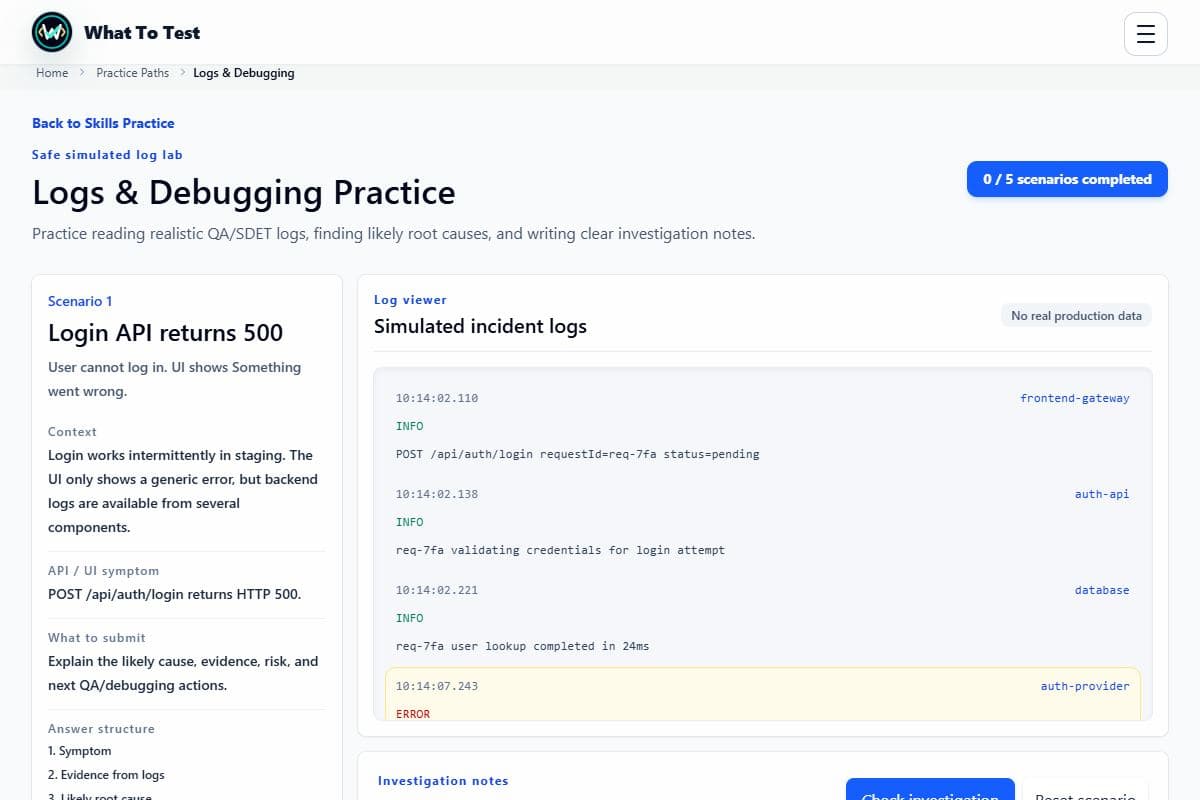The image size is (1200, 800).
Task: Click 'POST /api/auth/login returns HTTP 500.' text
Action: pos(174,594)
